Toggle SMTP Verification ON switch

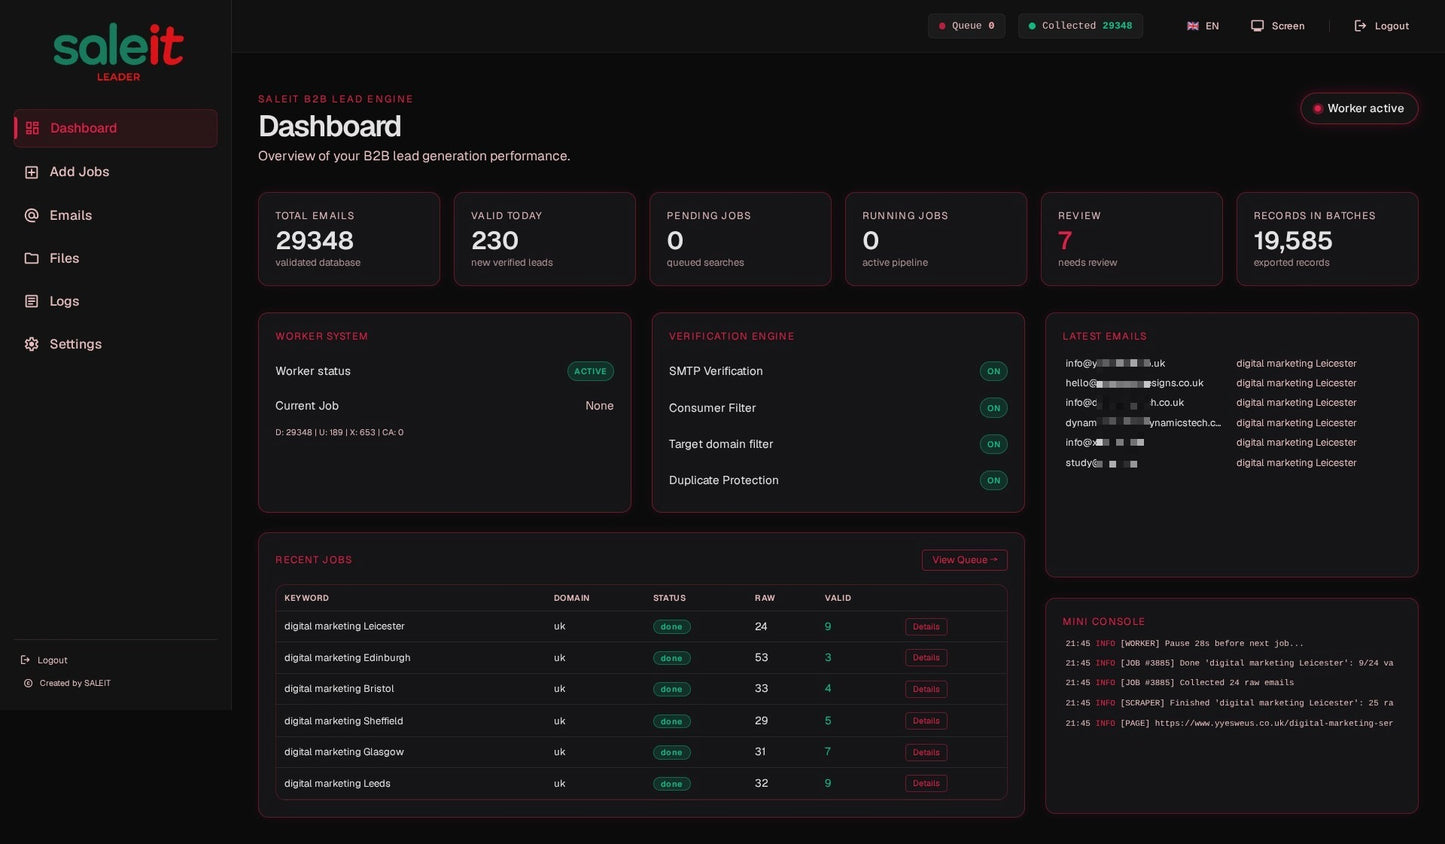tap(993, 371)
